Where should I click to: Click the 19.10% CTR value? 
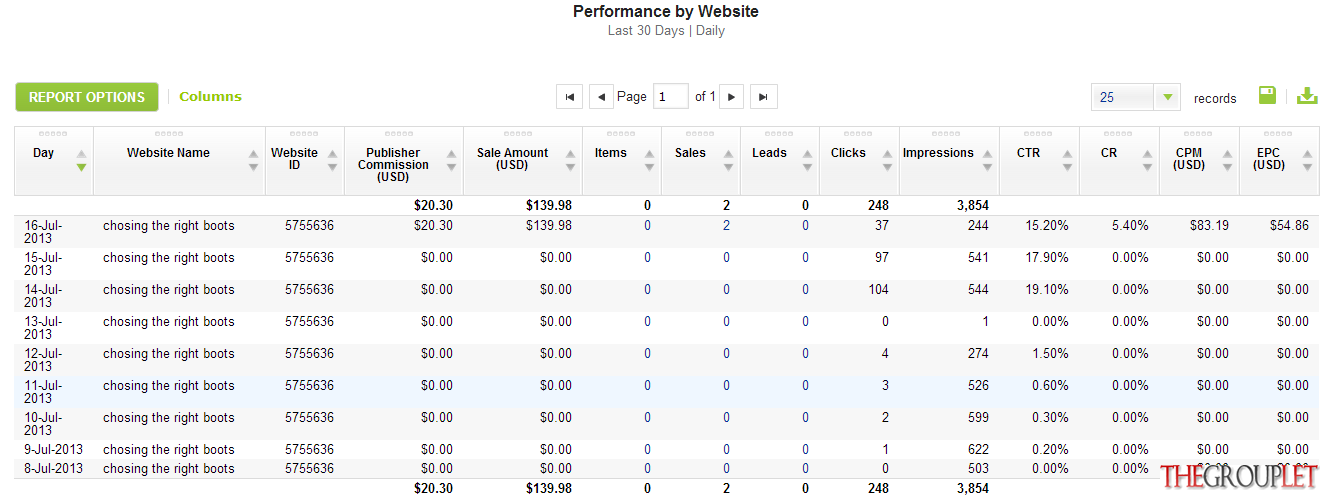coord(1047,290)
